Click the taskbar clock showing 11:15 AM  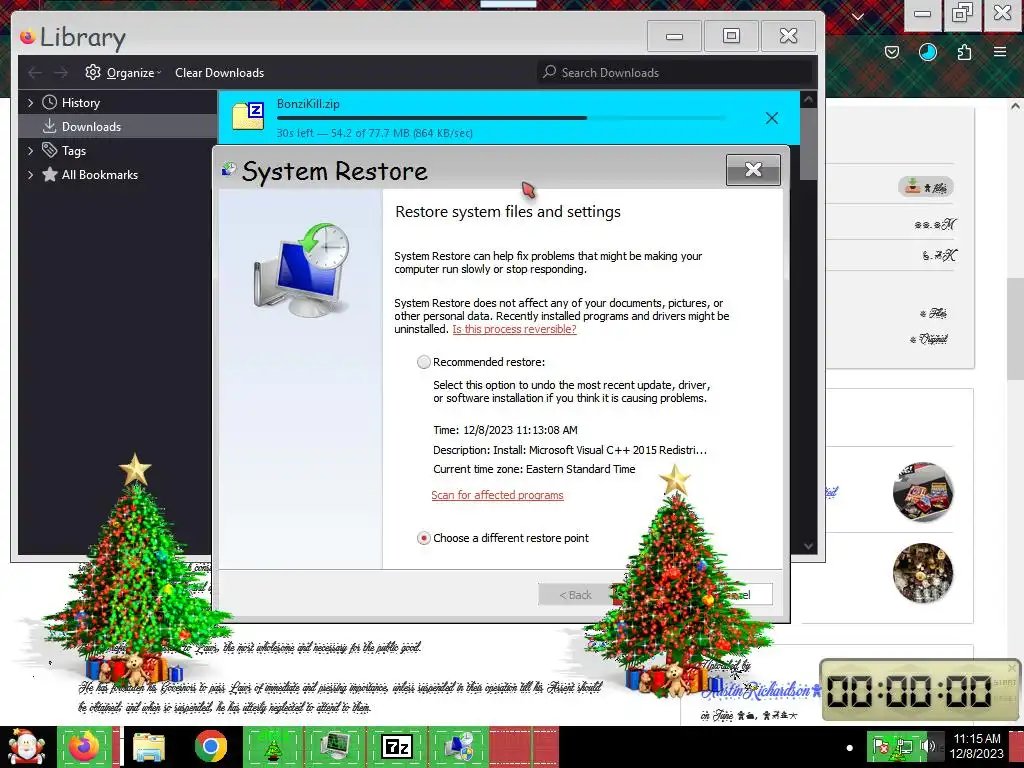tap(976, 746)
